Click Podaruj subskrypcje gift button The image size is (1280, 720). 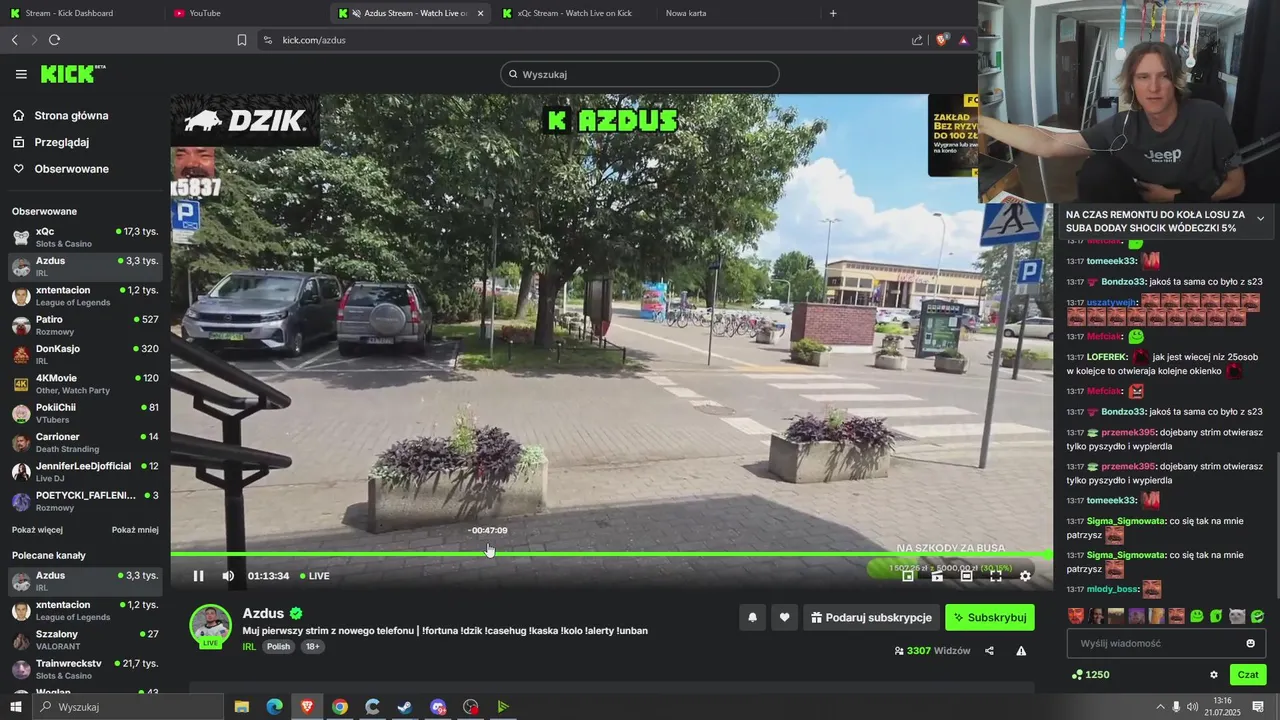click(x=872, y=618)
